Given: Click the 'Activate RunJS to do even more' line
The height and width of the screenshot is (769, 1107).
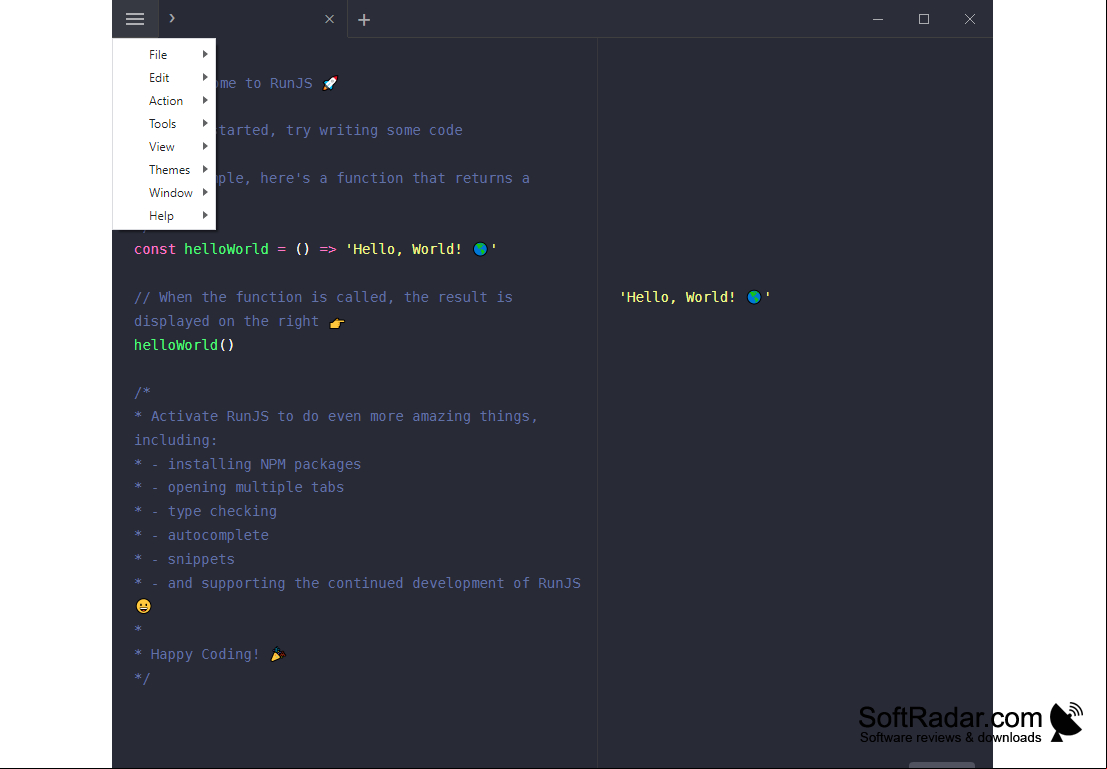Looking at the screenshot, I should pyautogui.click(x=336, y=416).
